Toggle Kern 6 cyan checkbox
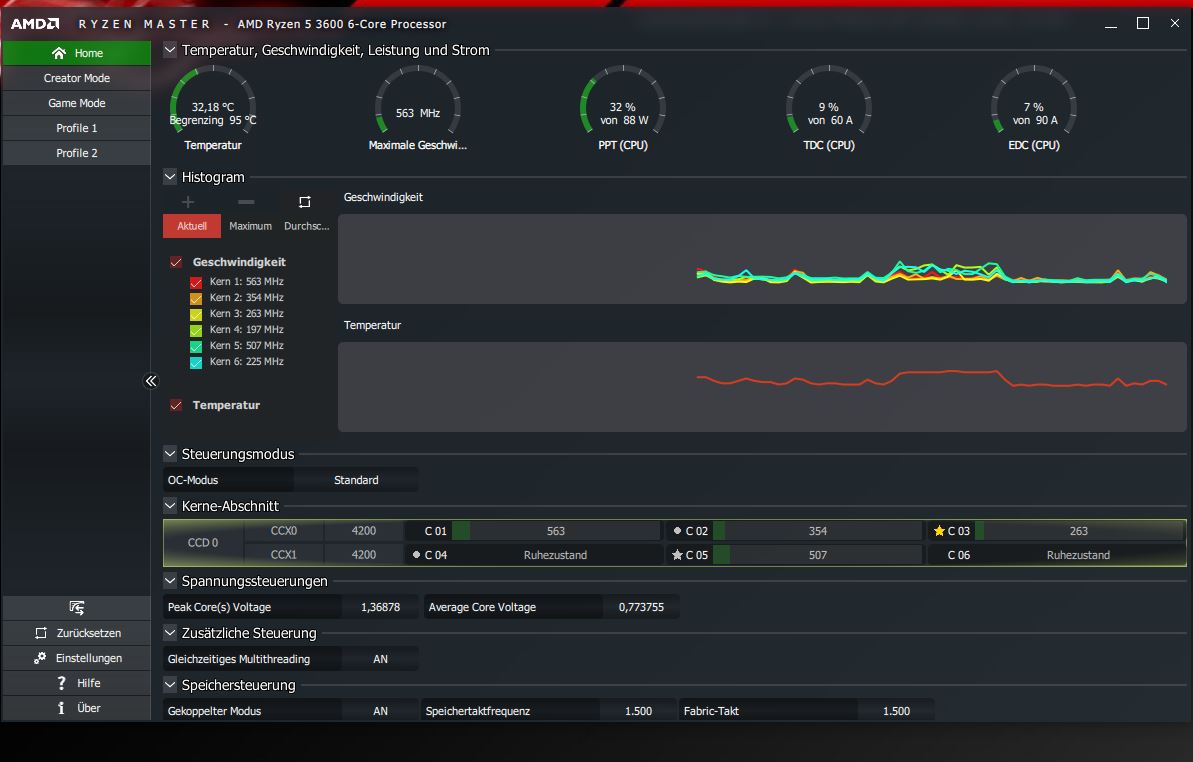The image size is (1193, 762). [196, 362]
